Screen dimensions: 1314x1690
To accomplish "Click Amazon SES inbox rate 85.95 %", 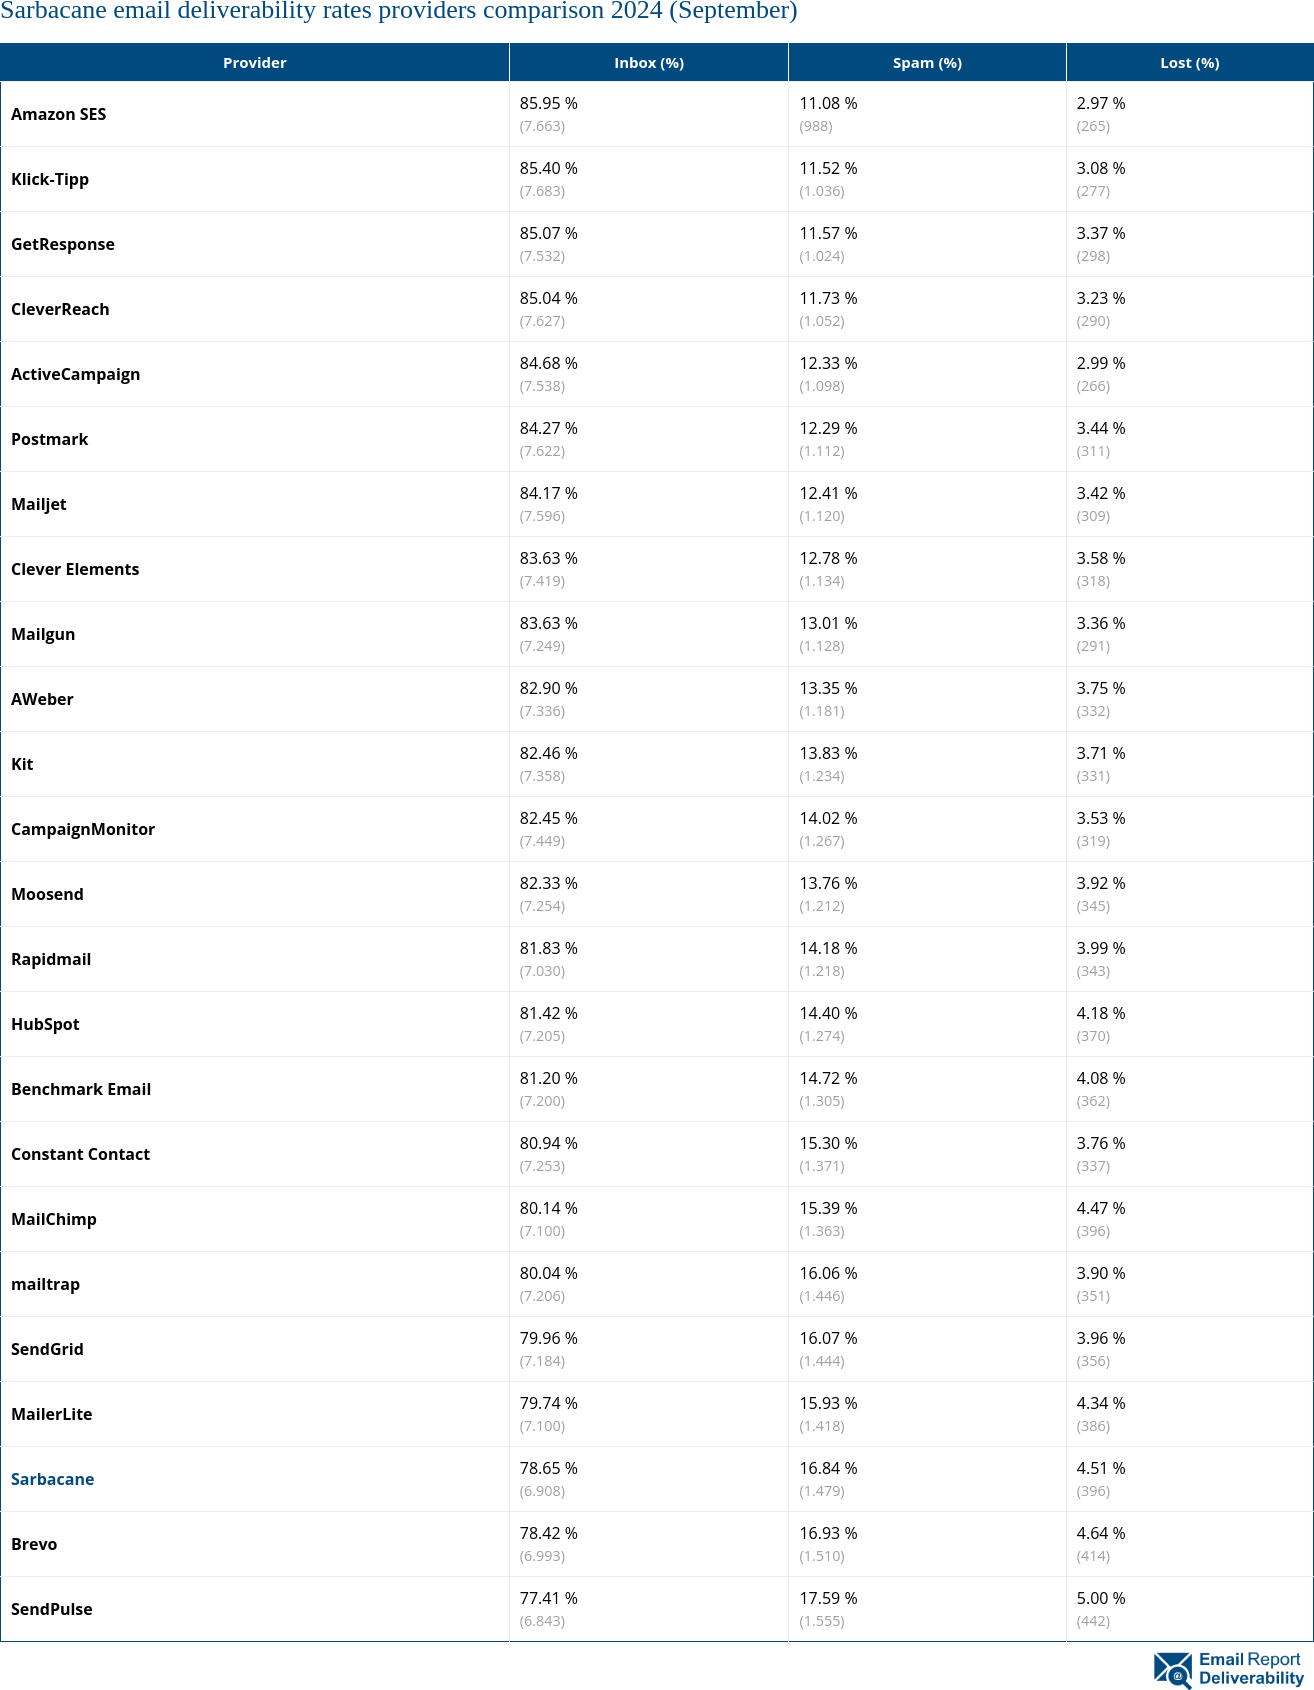I will coord(549,103).
